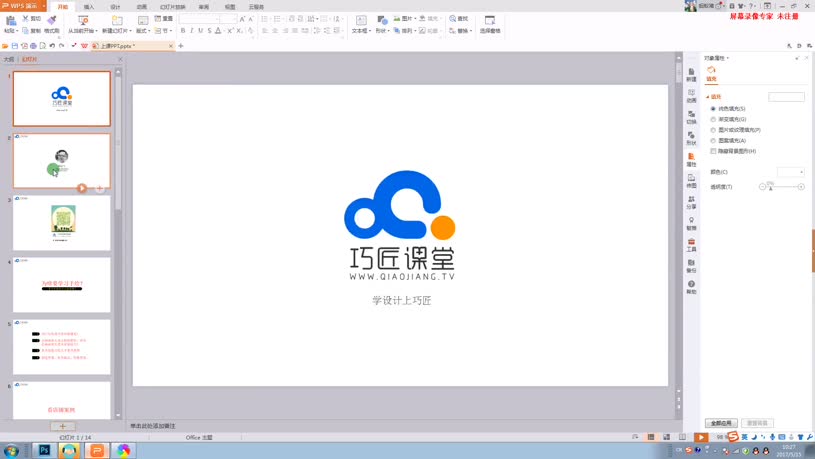Start slideshow from current slide (从当前开始)
Screen dimensions: 815x459
coord(83,24)
